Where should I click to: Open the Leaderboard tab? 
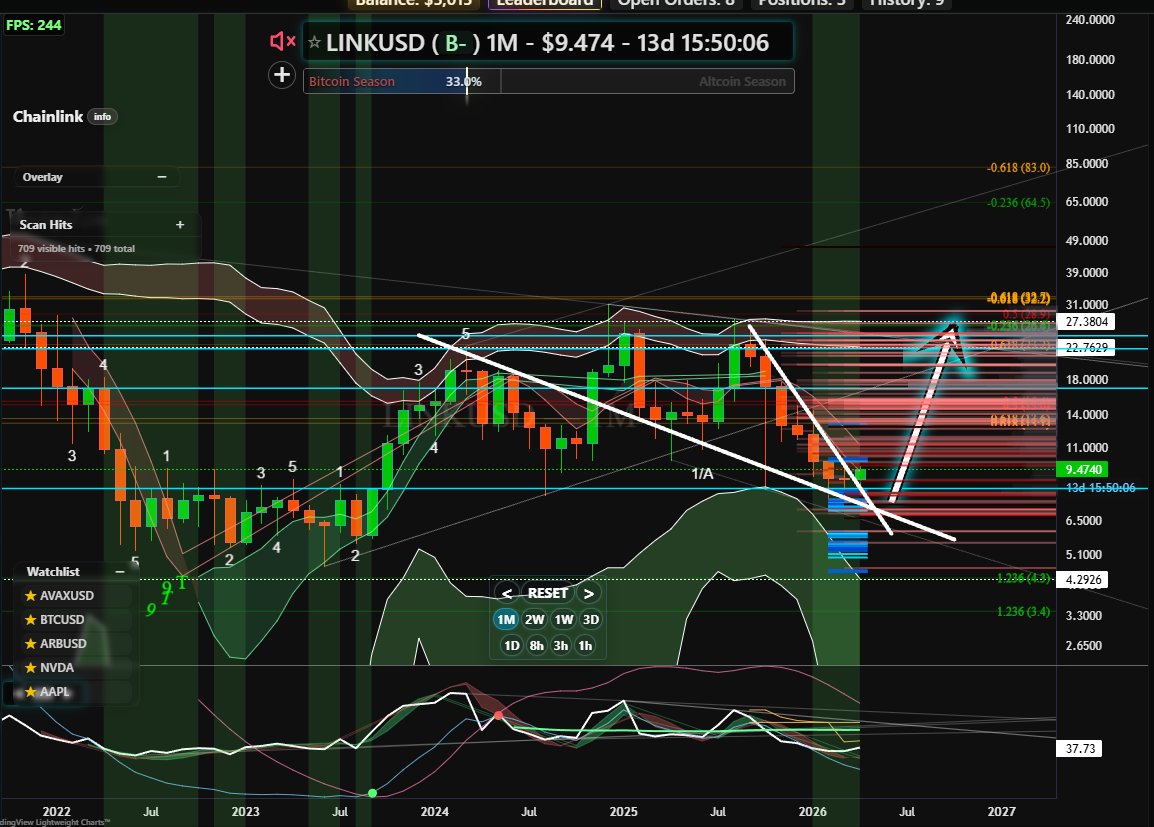(x=544, y=2)
